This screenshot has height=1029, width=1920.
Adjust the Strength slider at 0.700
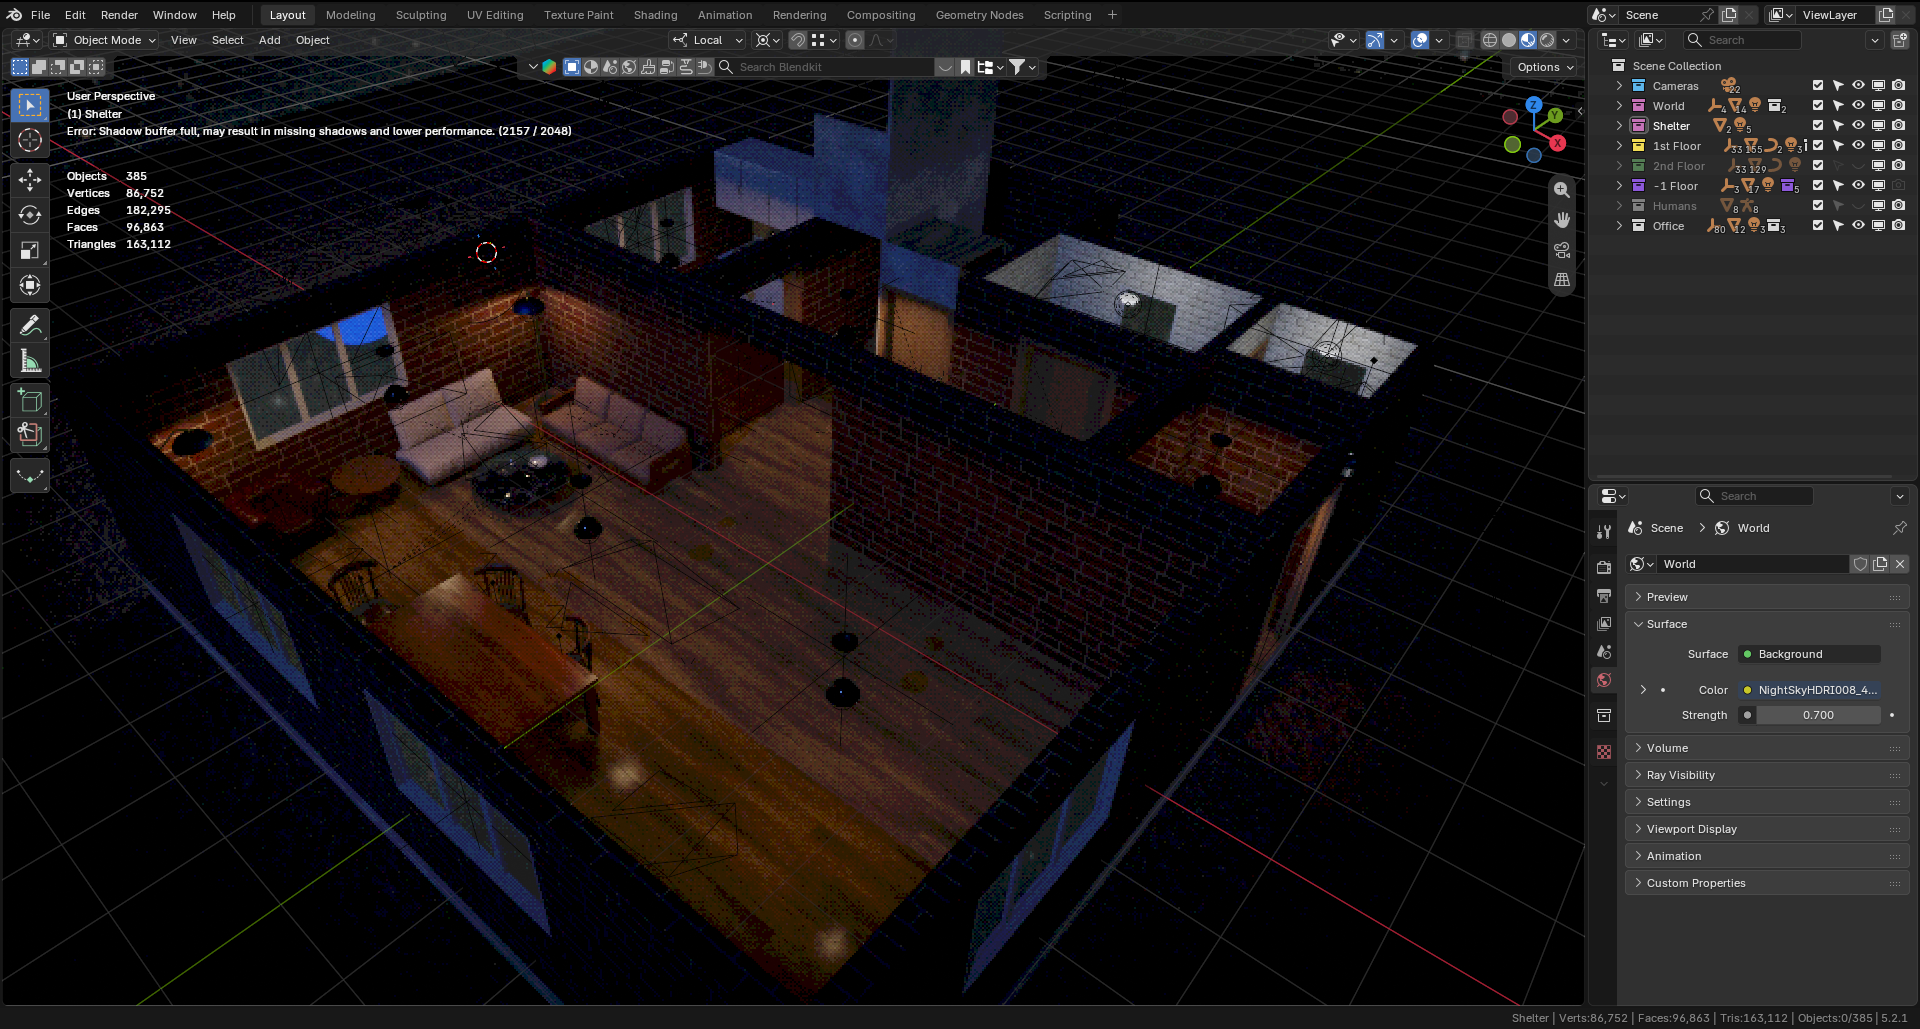[1818, 715]
